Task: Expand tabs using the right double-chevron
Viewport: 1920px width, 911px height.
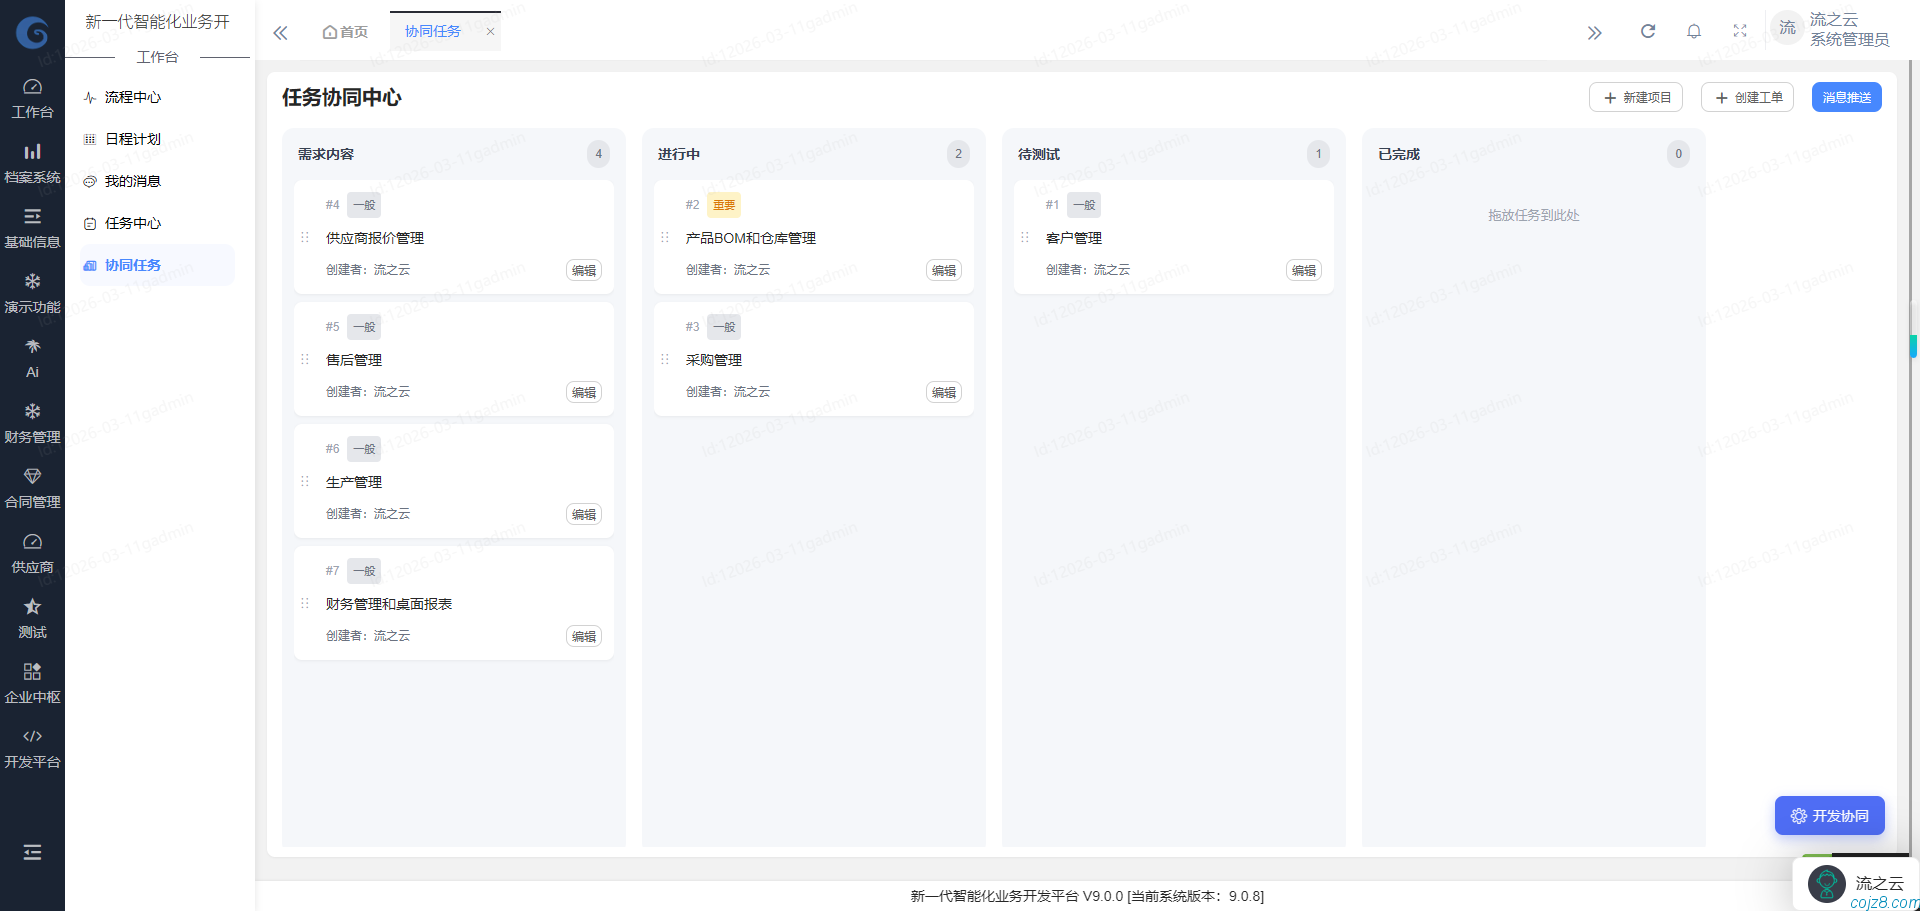Action: click(1594, 32)
